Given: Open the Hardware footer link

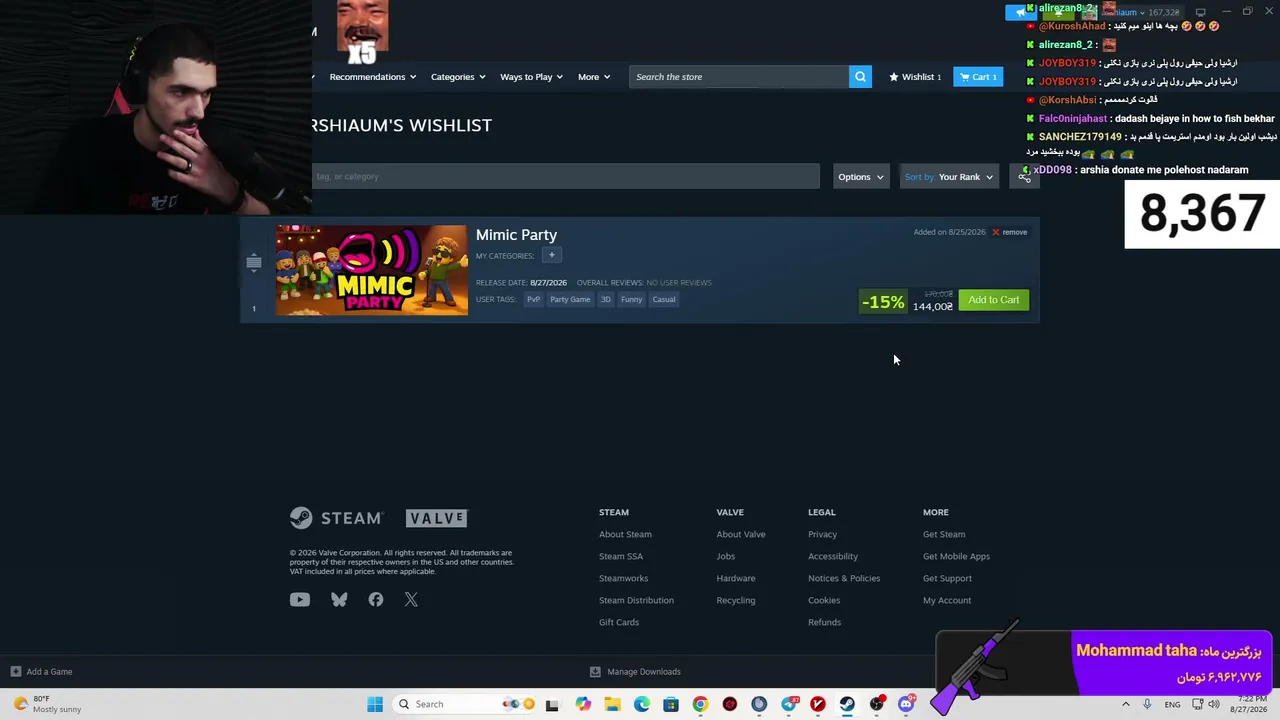Looking at the screenshot, I should [736, 578].
